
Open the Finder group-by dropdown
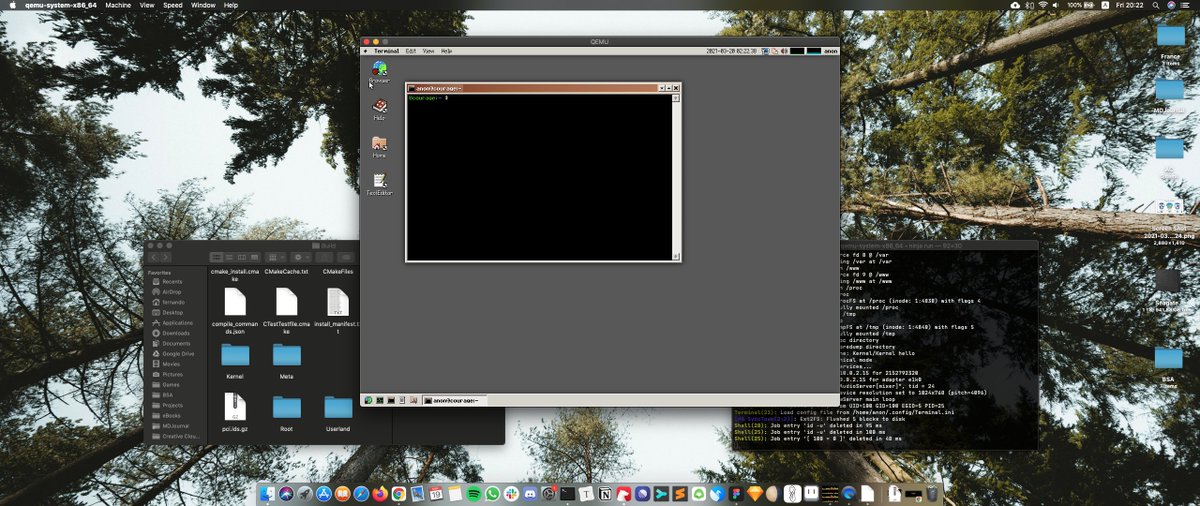tap(276, 257)
